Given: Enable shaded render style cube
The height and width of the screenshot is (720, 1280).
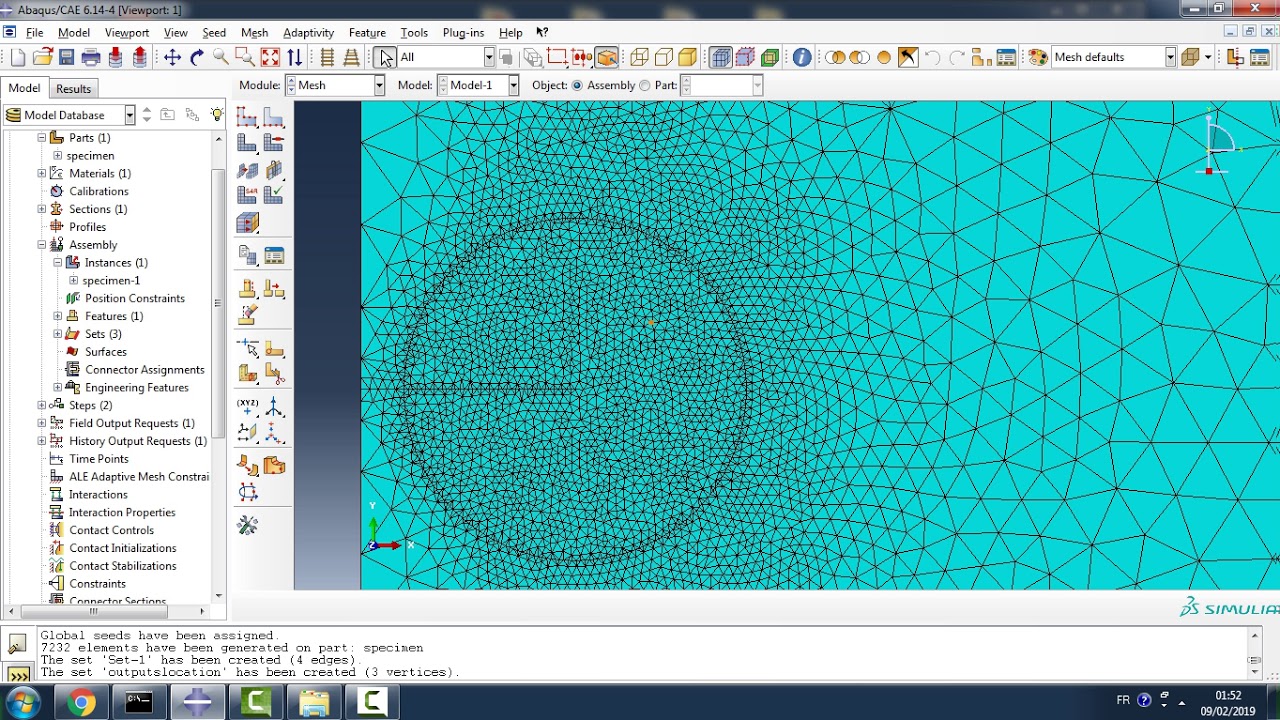Looking at the screenshot, I should pyautogui.click(x=688, y=57).
